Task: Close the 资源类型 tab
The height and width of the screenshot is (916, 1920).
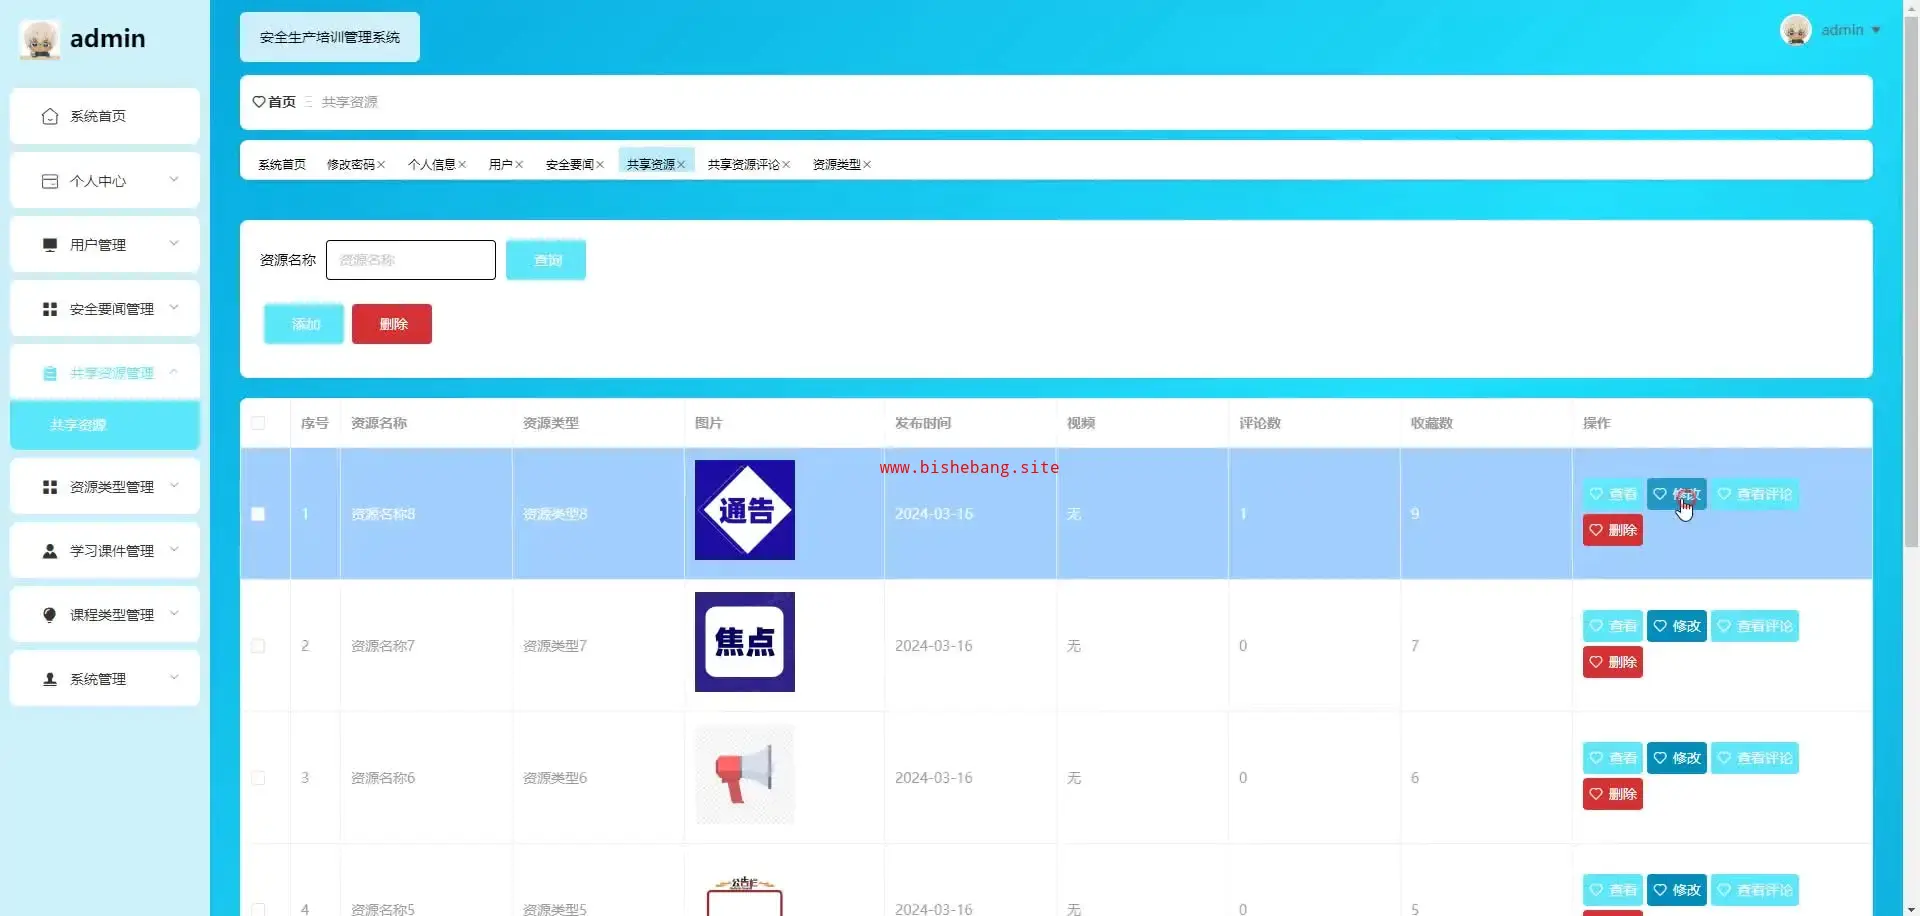Action: pos(867,165)
